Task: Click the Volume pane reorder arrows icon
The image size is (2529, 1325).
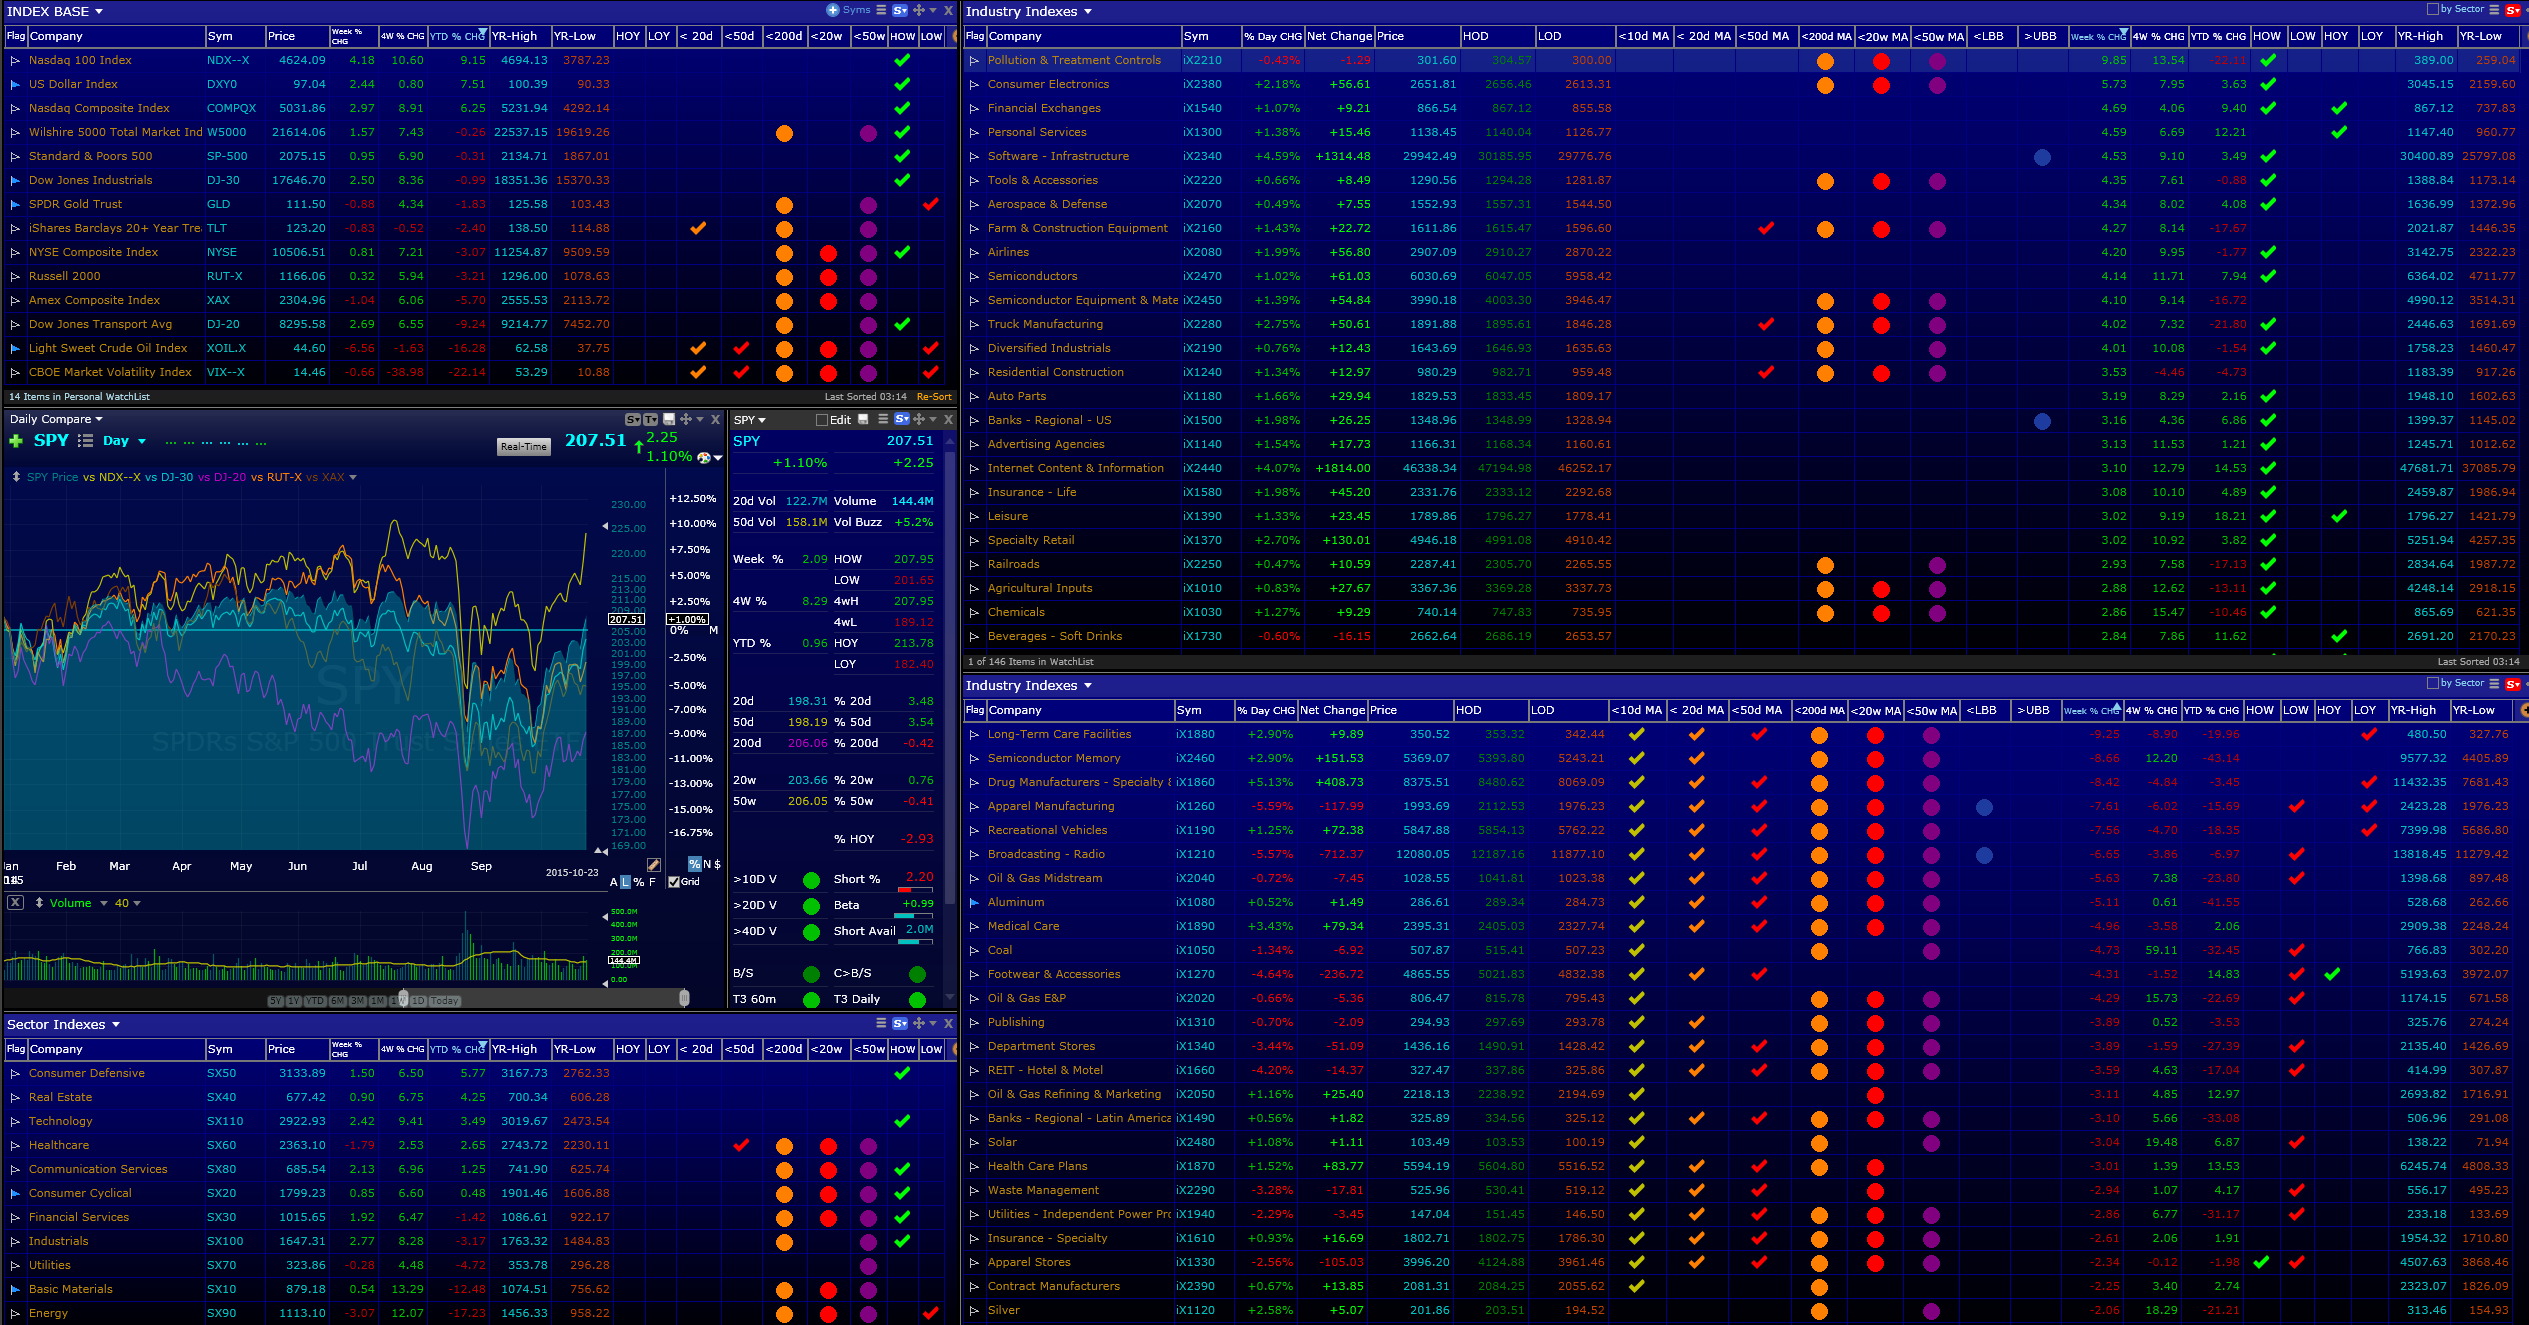Action: [39, 902]
